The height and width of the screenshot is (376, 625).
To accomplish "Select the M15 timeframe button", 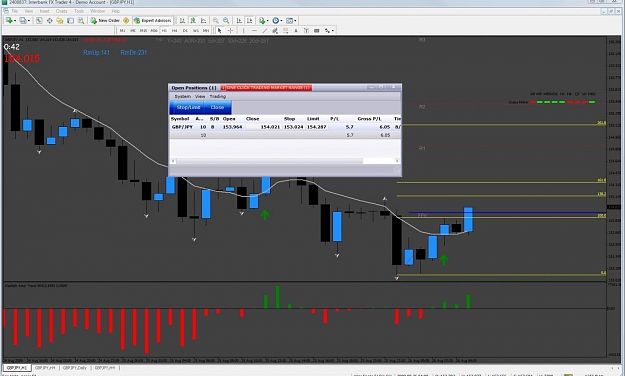I will [x=143, y=30].
